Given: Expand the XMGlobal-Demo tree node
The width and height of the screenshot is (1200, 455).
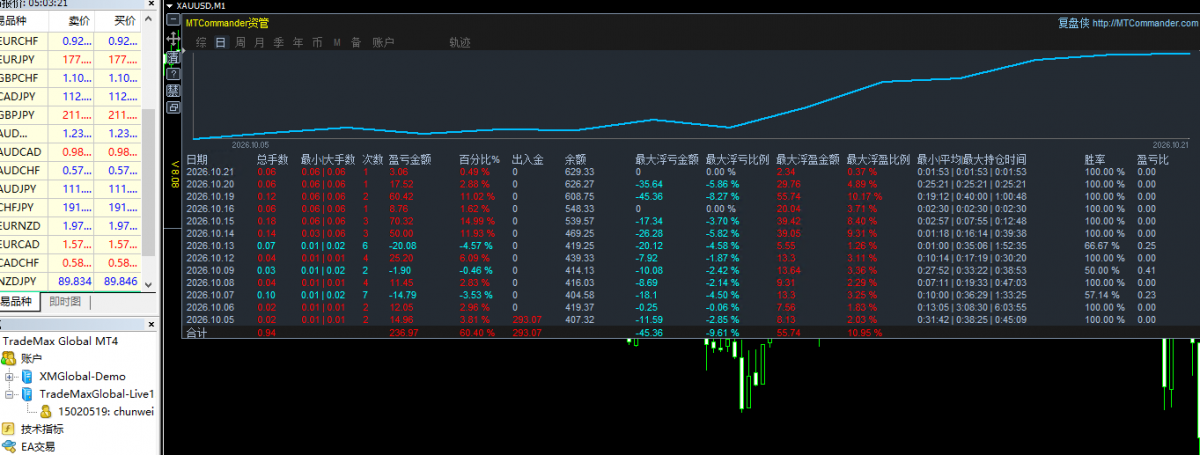Looking at the screenshot, I should point(10,376).
